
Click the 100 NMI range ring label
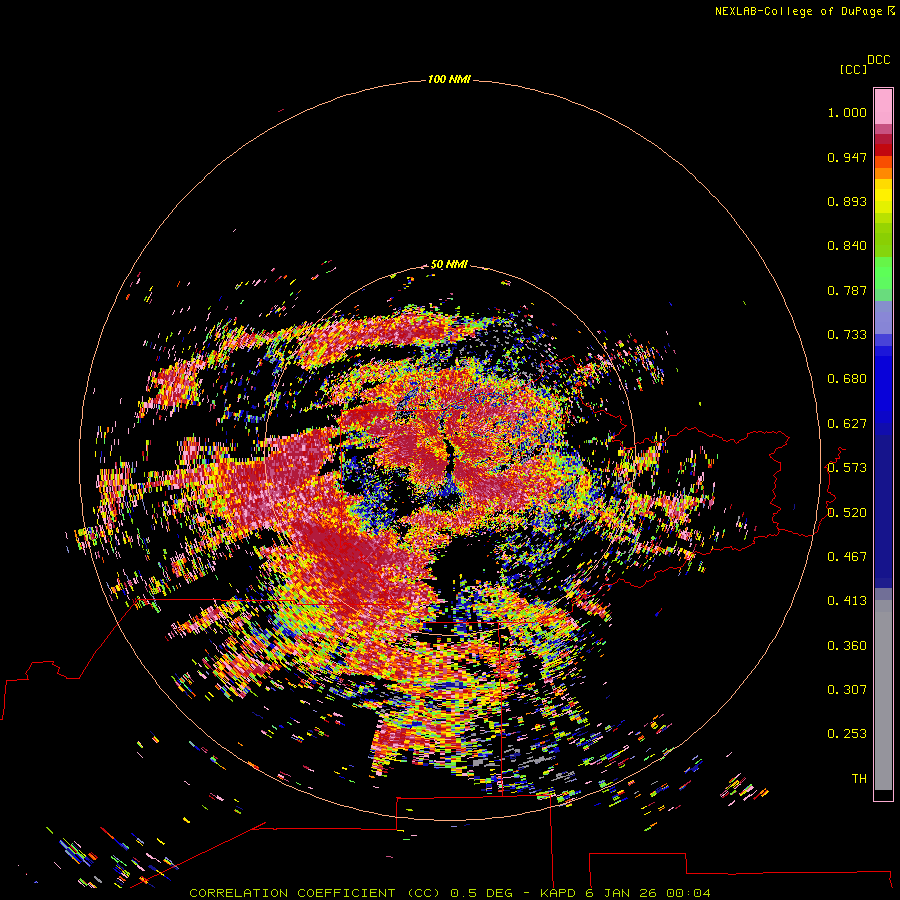[449, 79]
